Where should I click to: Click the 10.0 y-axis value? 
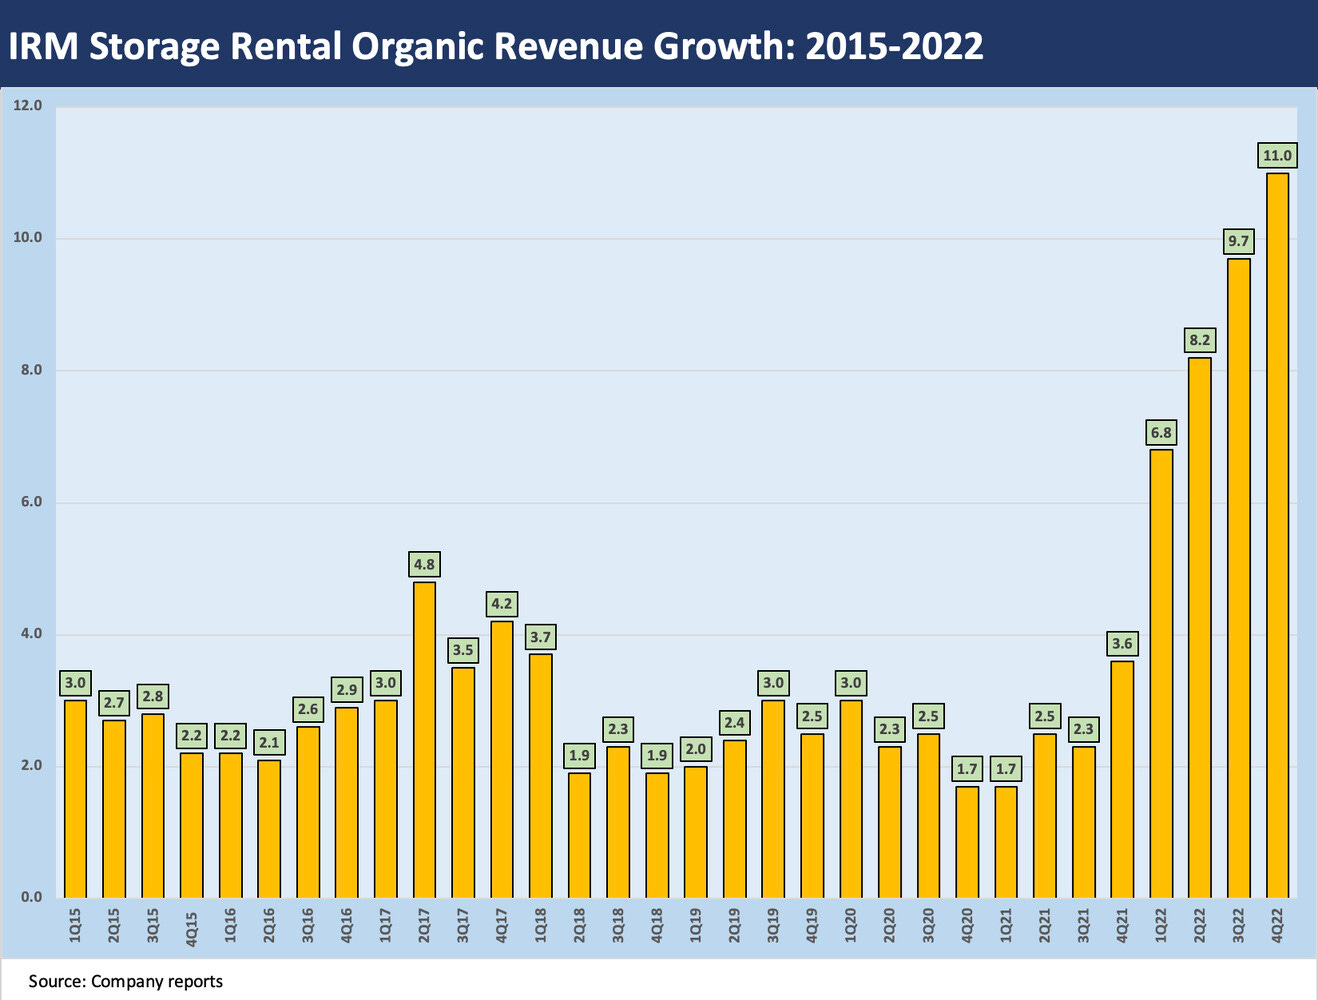28,238
